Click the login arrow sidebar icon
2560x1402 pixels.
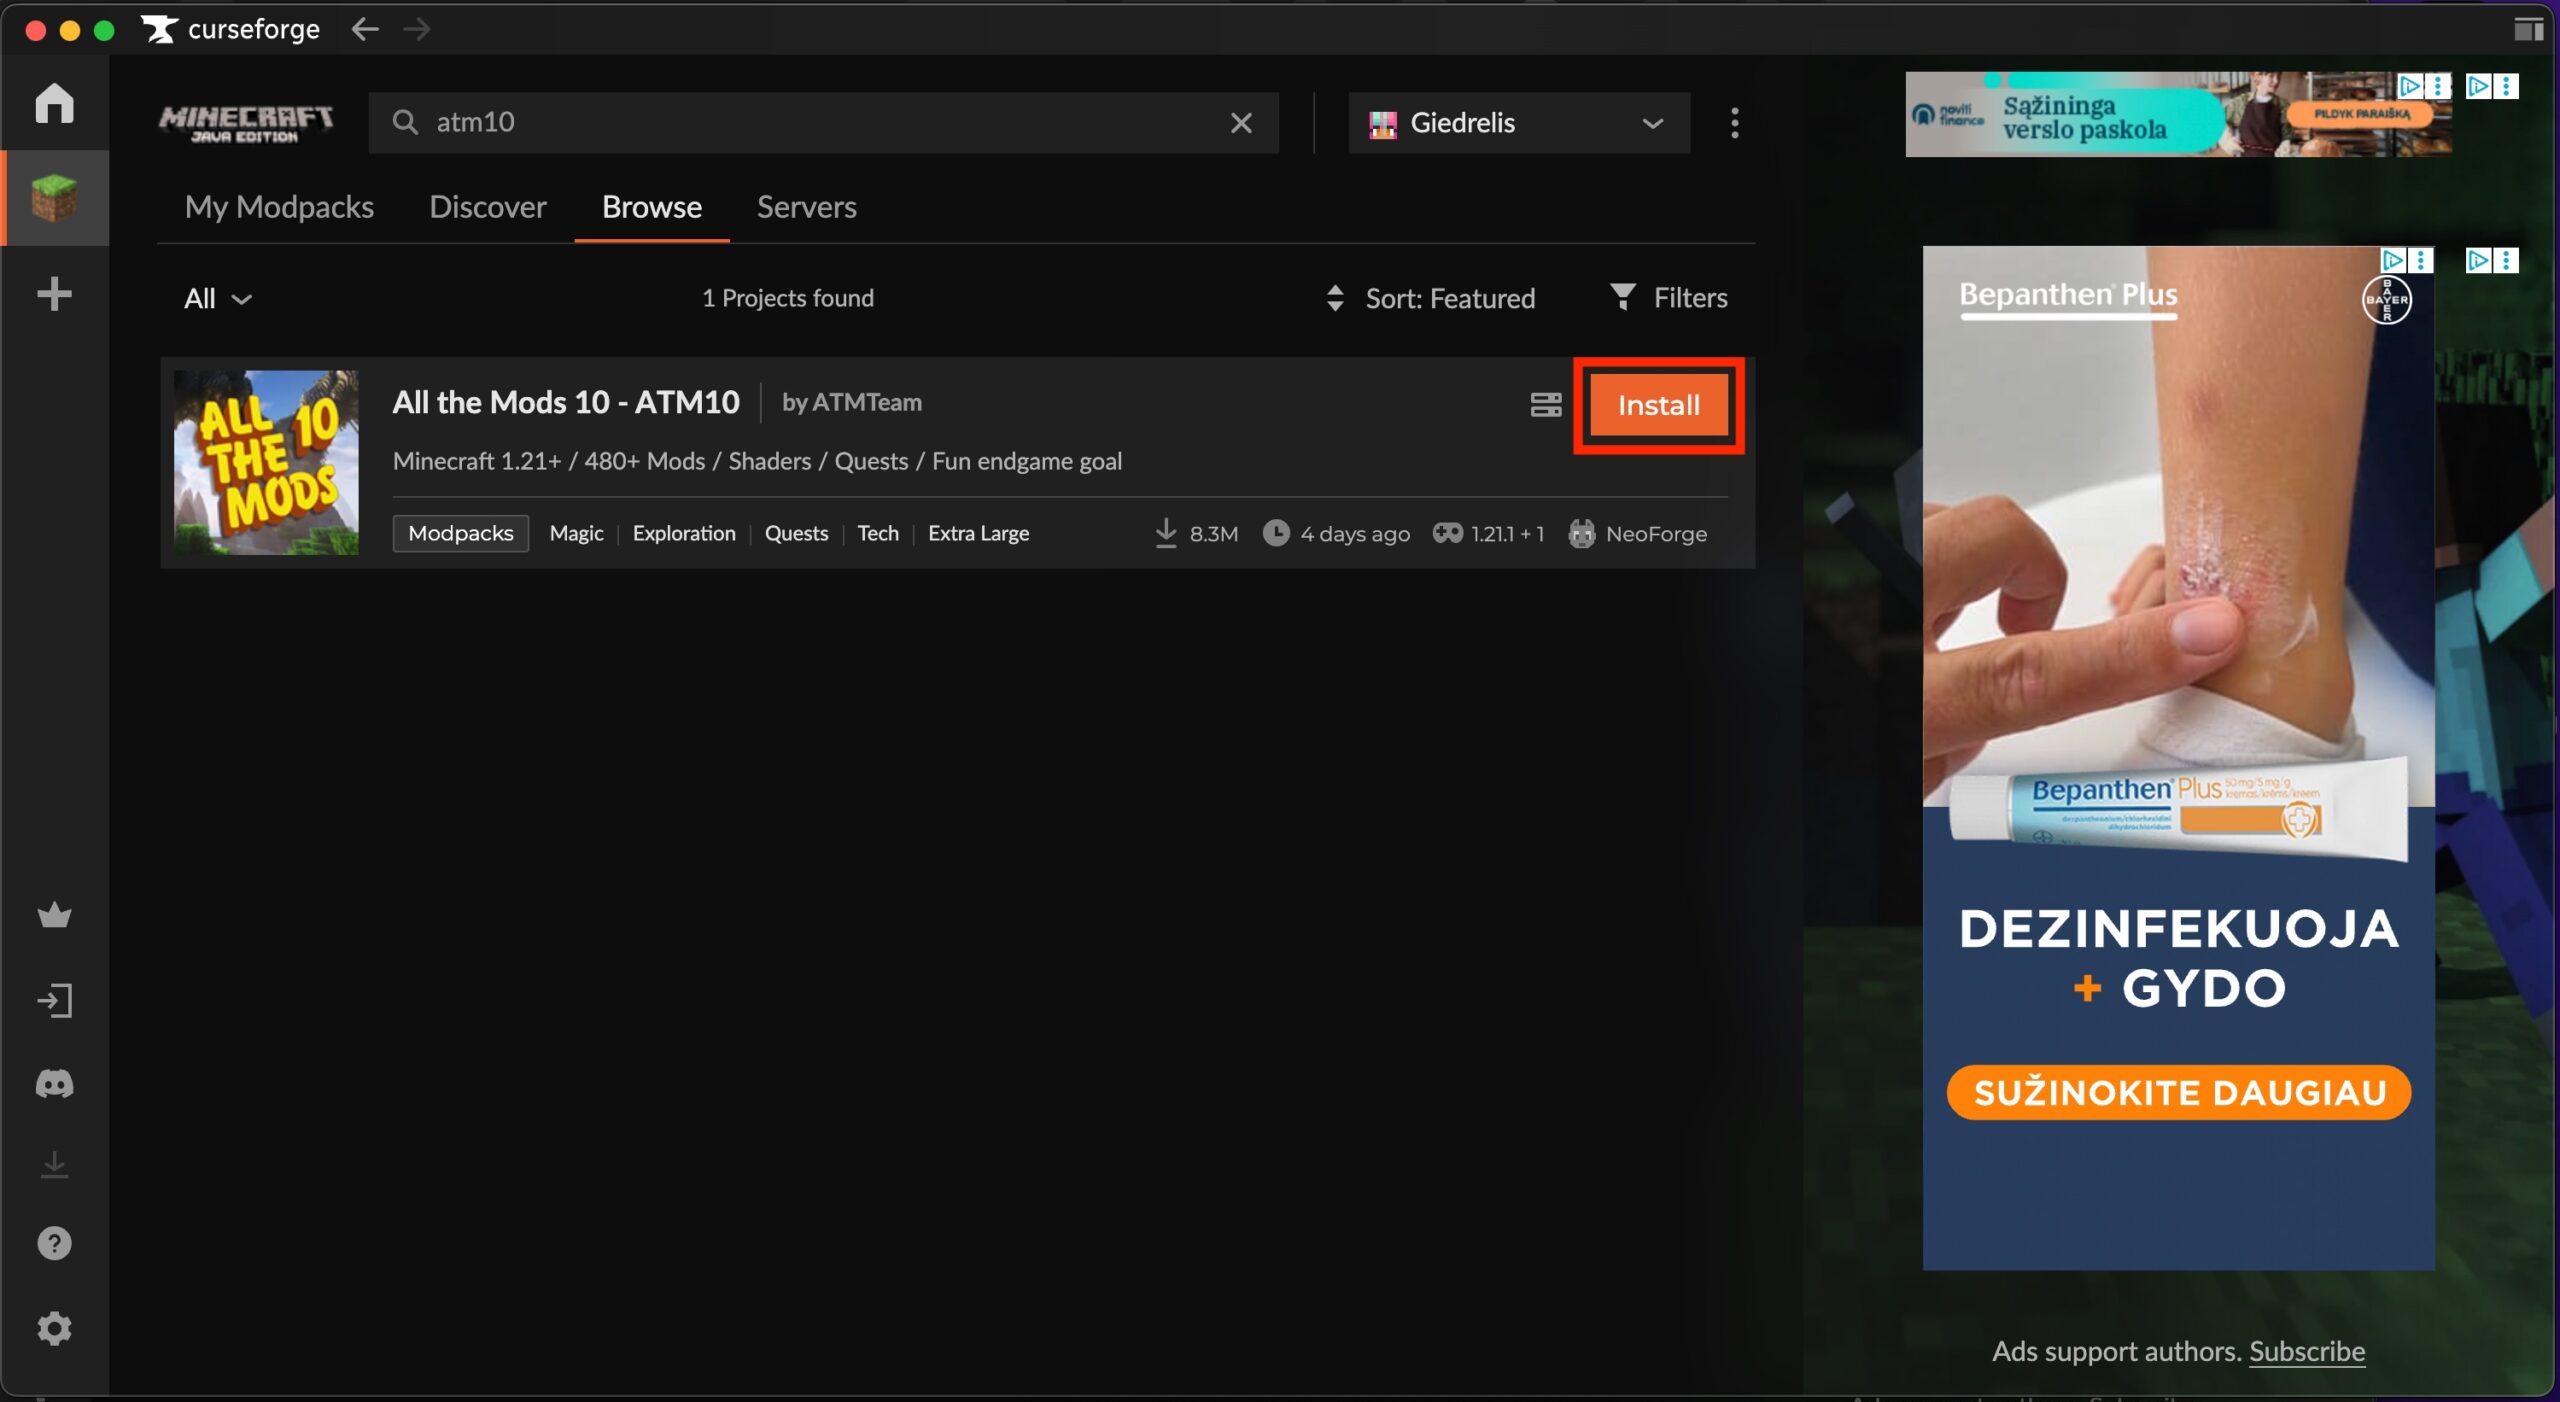54,1000
